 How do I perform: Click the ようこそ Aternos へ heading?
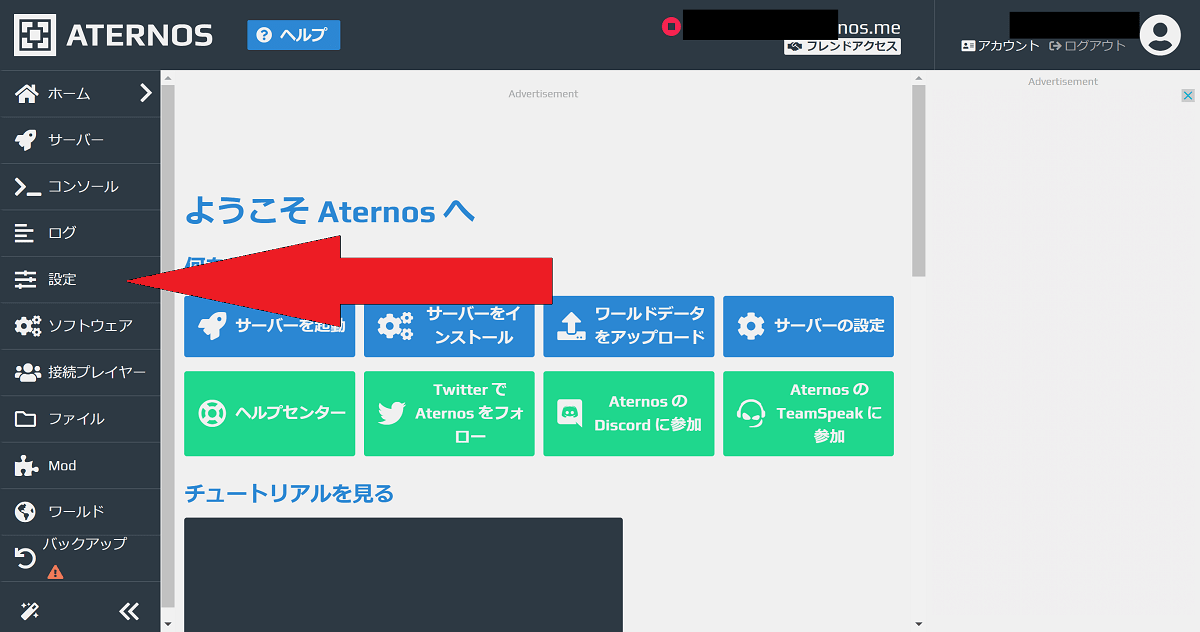pos(329,211)
